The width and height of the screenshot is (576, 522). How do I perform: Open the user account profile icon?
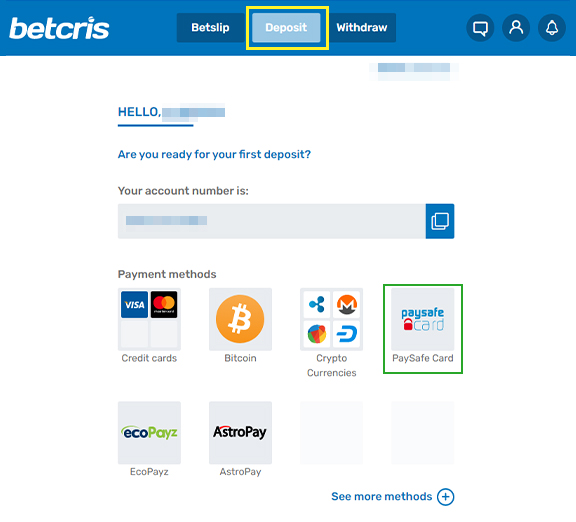coord(516,28)
